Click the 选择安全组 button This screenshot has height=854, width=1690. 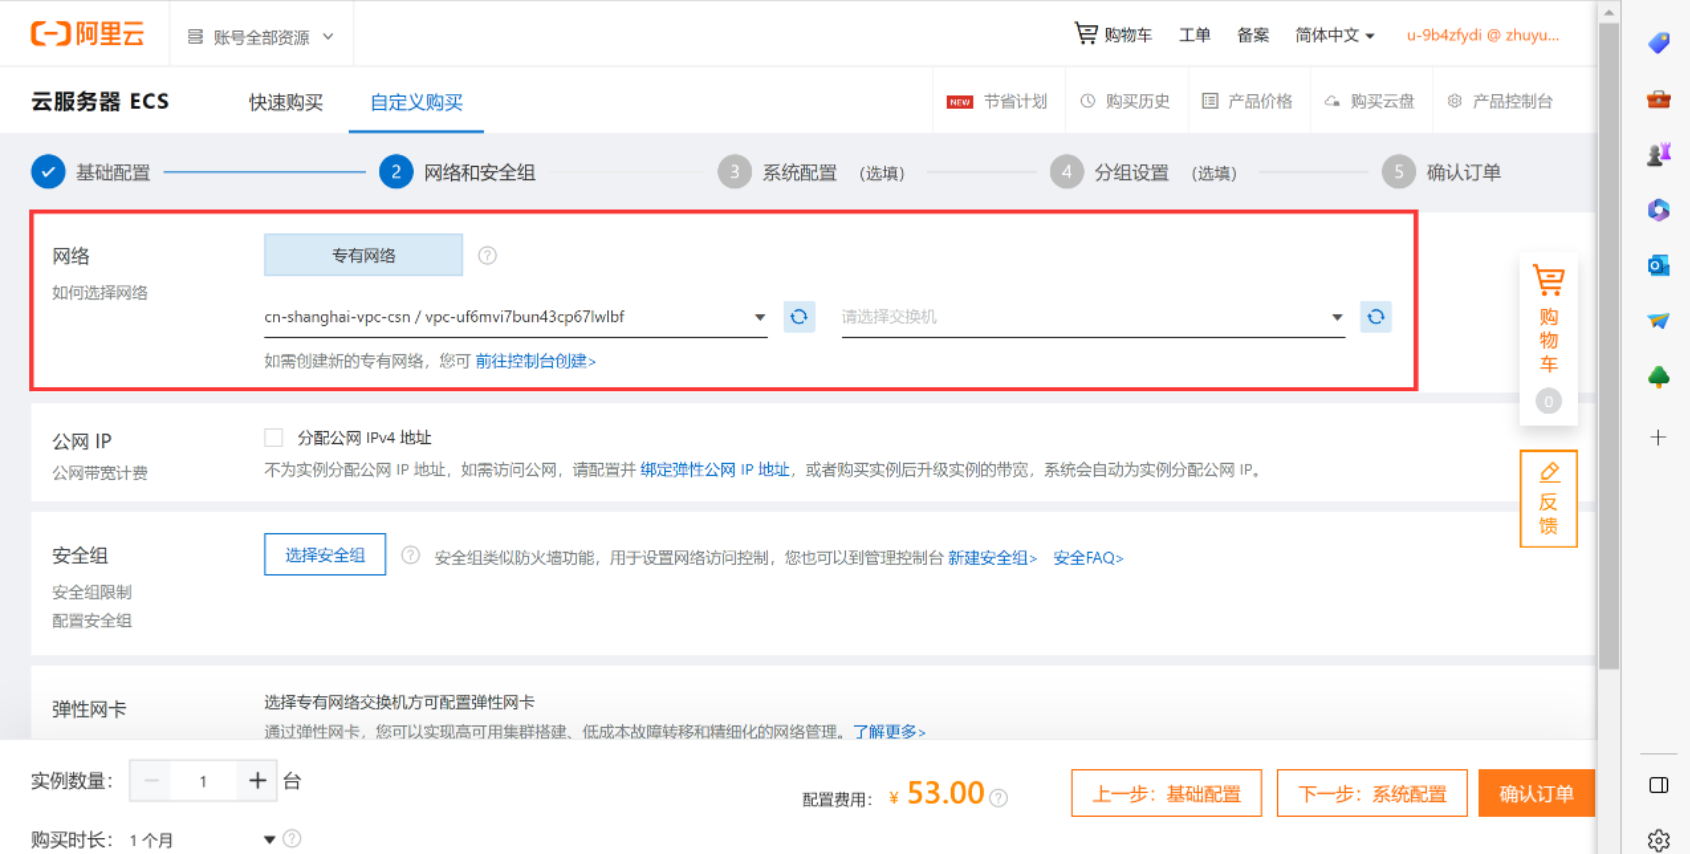pyautogui.click(x=325, y=555)
